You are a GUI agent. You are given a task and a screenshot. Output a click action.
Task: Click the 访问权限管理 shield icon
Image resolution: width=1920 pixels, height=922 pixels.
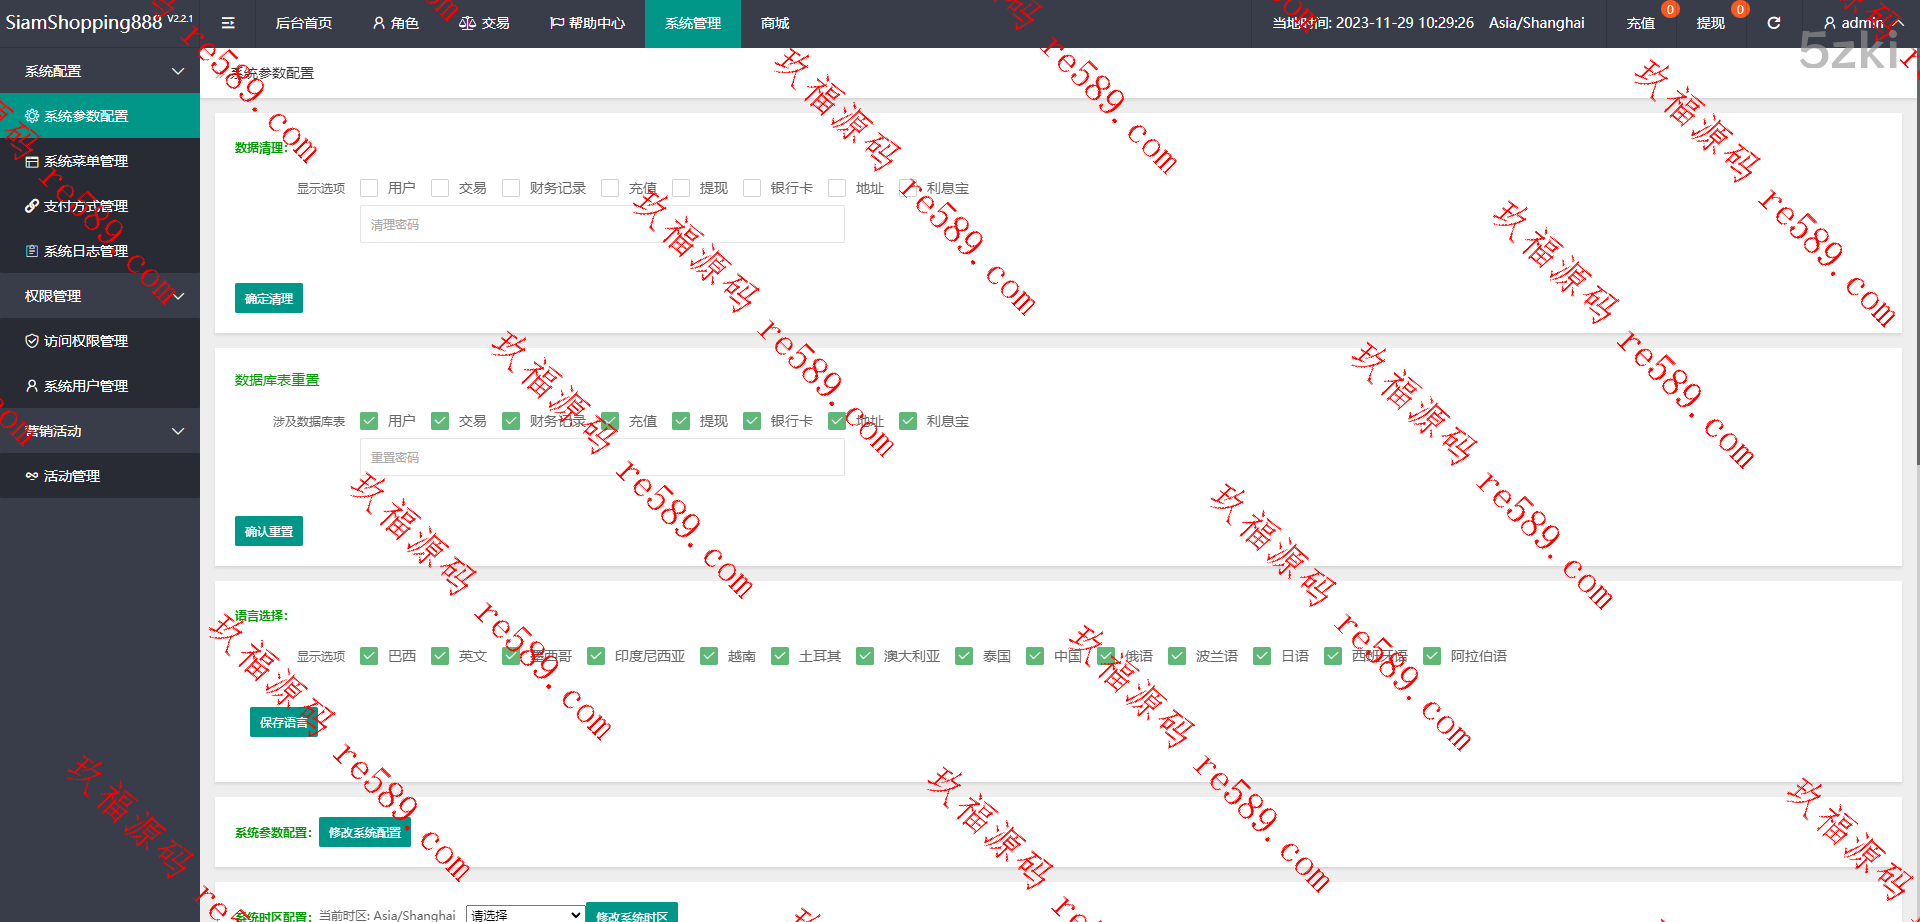click(x=32, y=341)
